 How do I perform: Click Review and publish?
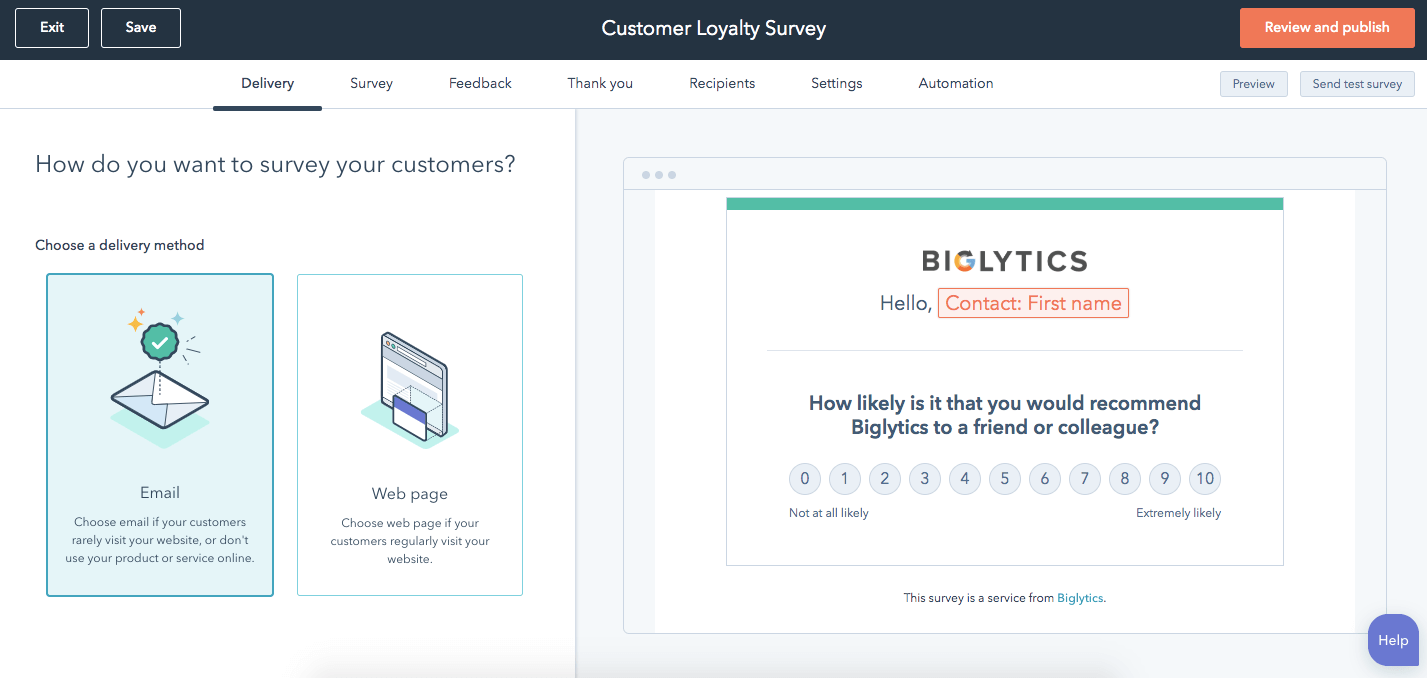point(1327,27)
